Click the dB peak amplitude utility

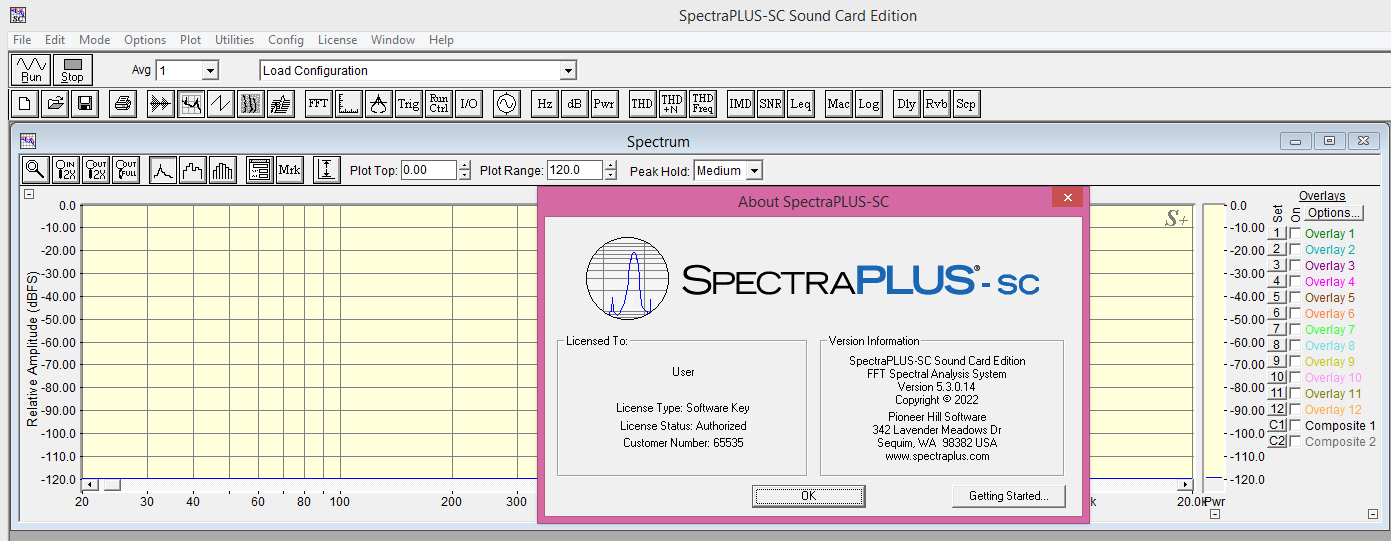574,103
